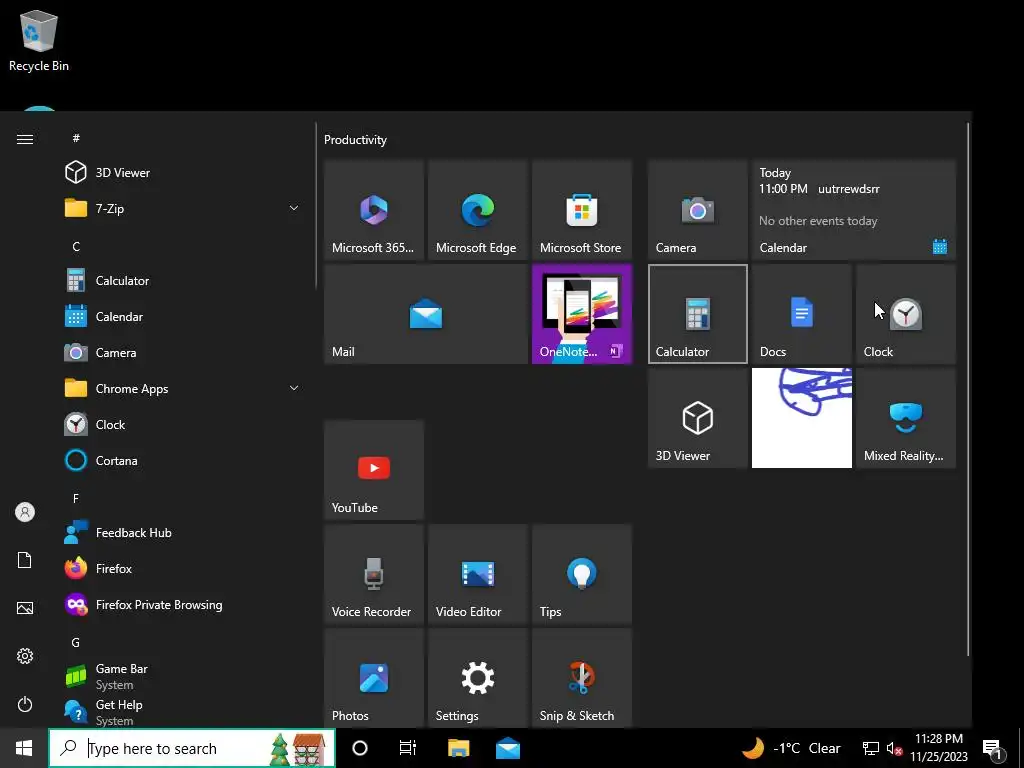
Task: Open the Mixed Reality Portal tile
Action: pyautogui.click(x=906, y=418)
